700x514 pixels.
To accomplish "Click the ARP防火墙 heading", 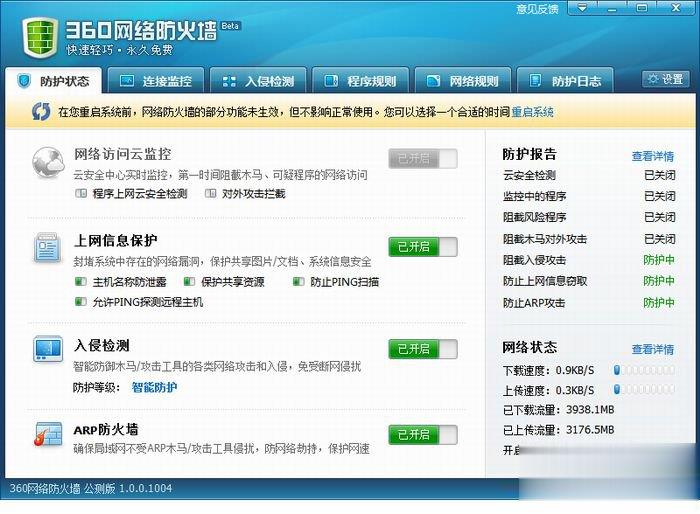I will click(106, 430).
